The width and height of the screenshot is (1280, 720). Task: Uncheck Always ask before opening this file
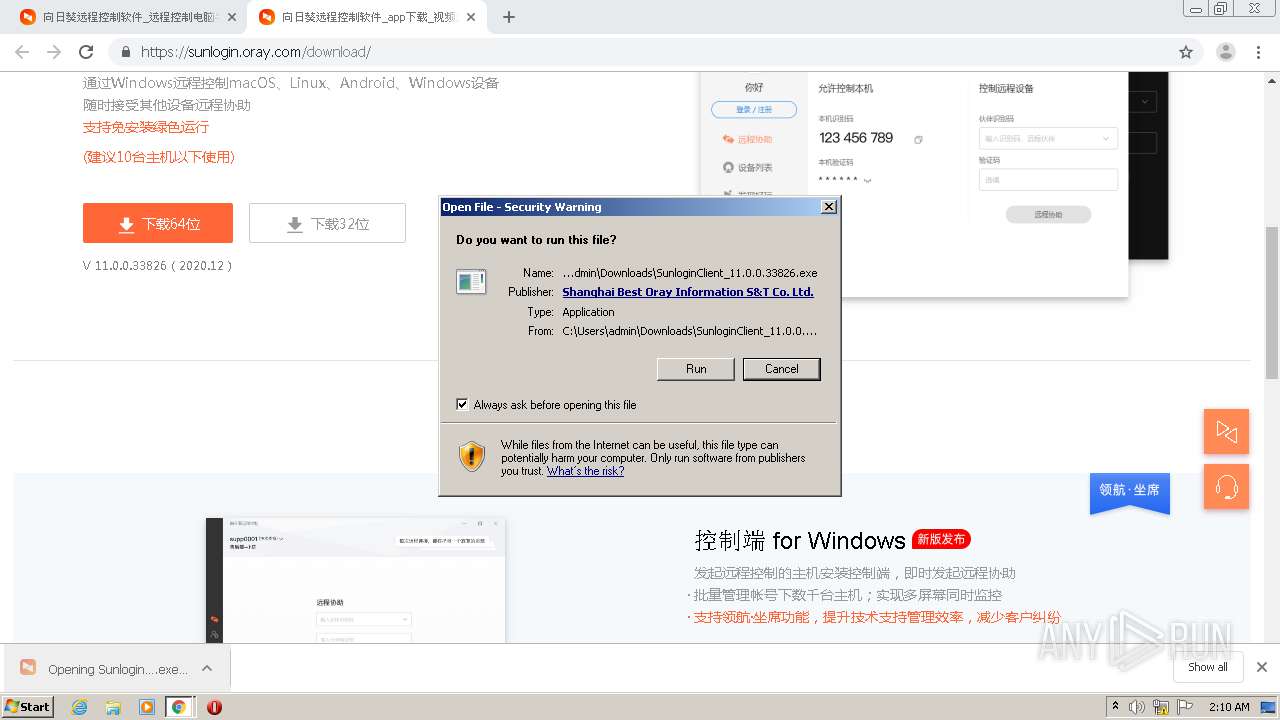click(462, 404)
